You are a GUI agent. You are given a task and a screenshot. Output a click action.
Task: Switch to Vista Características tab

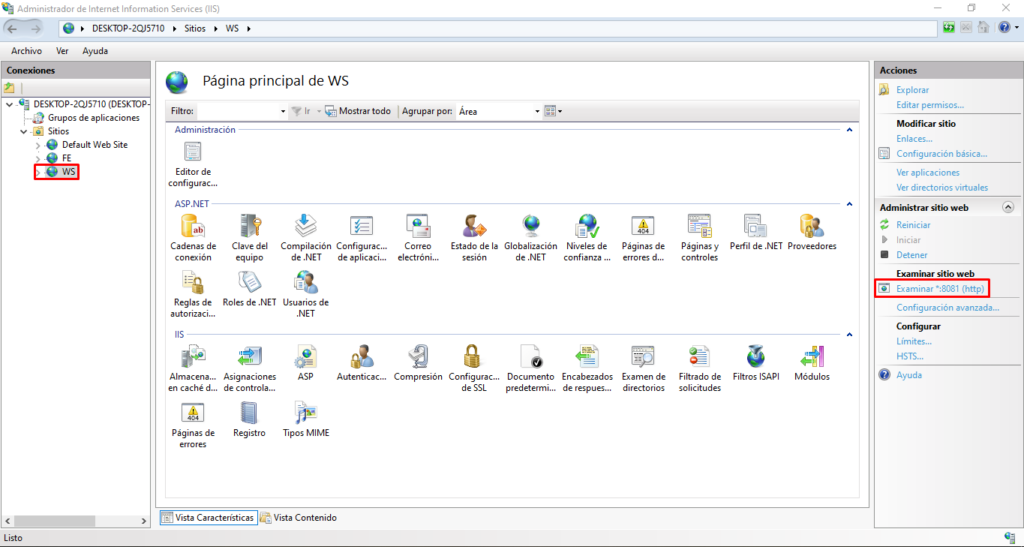point(208,518)
